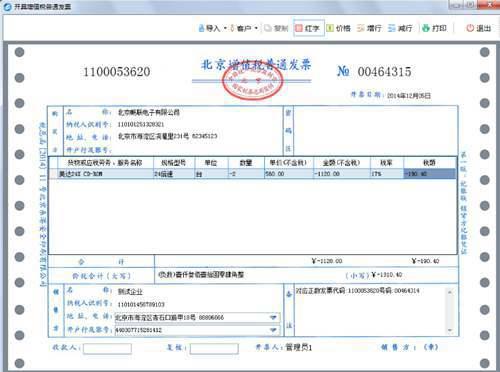Click the 规格型号 column header
Viewport: 500px width, 372px height.
click(x=173, y=163)
